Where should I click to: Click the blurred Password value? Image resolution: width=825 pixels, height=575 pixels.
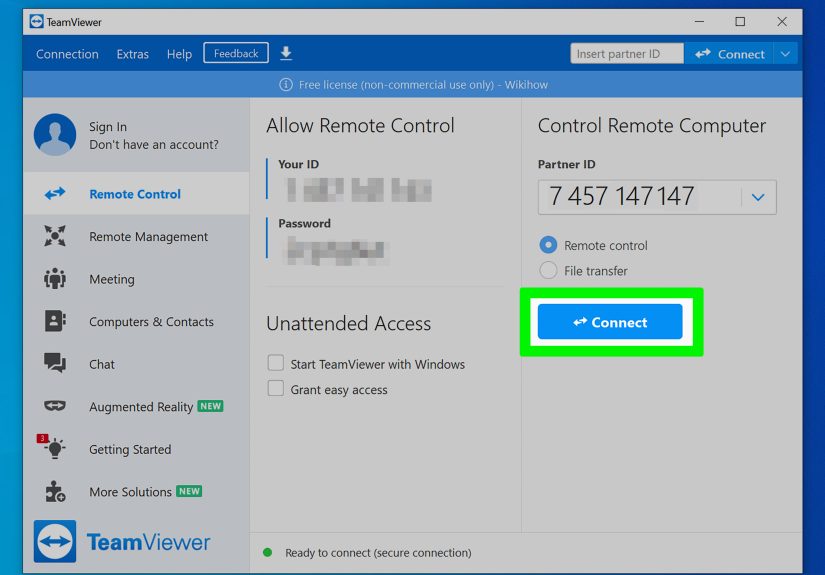click(x=336, y=250)
